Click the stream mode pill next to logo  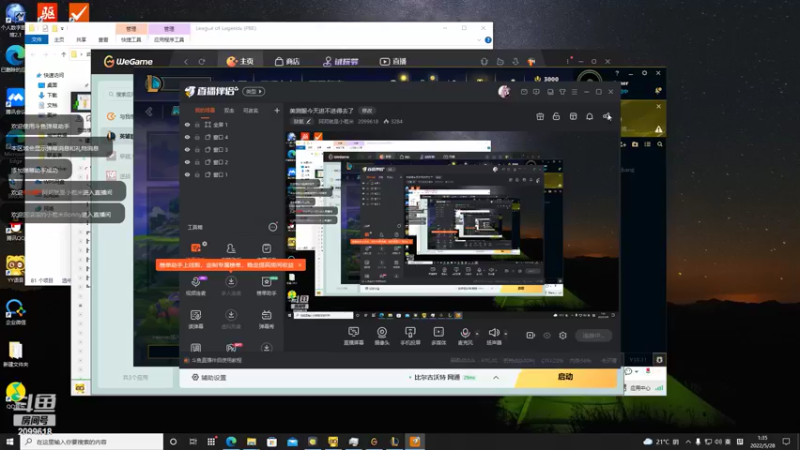click(254, 92)
